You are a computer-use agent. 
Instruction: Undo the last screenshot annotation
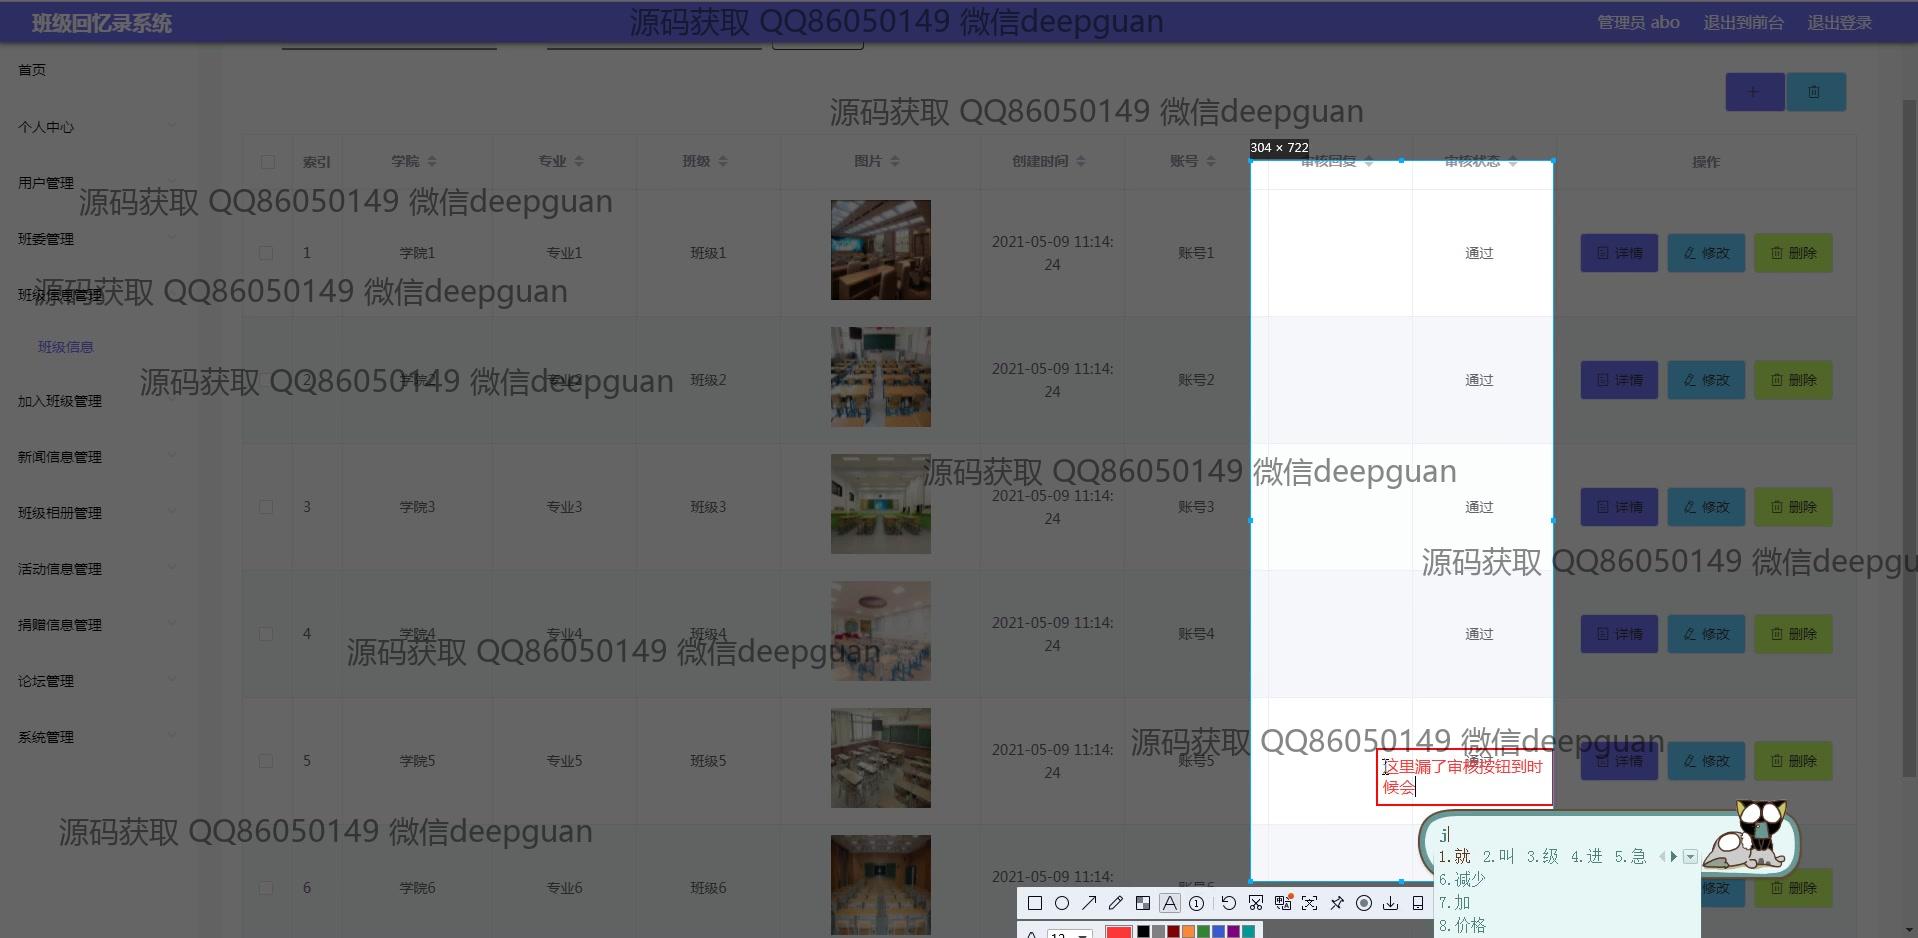[x=1229, y=904]
